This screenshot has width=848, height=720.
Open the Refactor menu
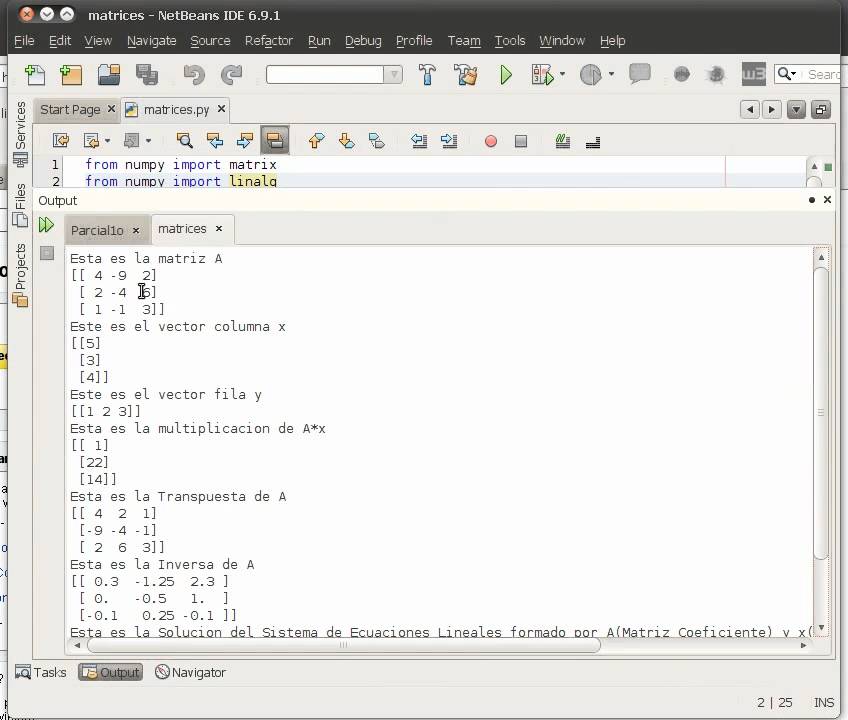(269, 41)
